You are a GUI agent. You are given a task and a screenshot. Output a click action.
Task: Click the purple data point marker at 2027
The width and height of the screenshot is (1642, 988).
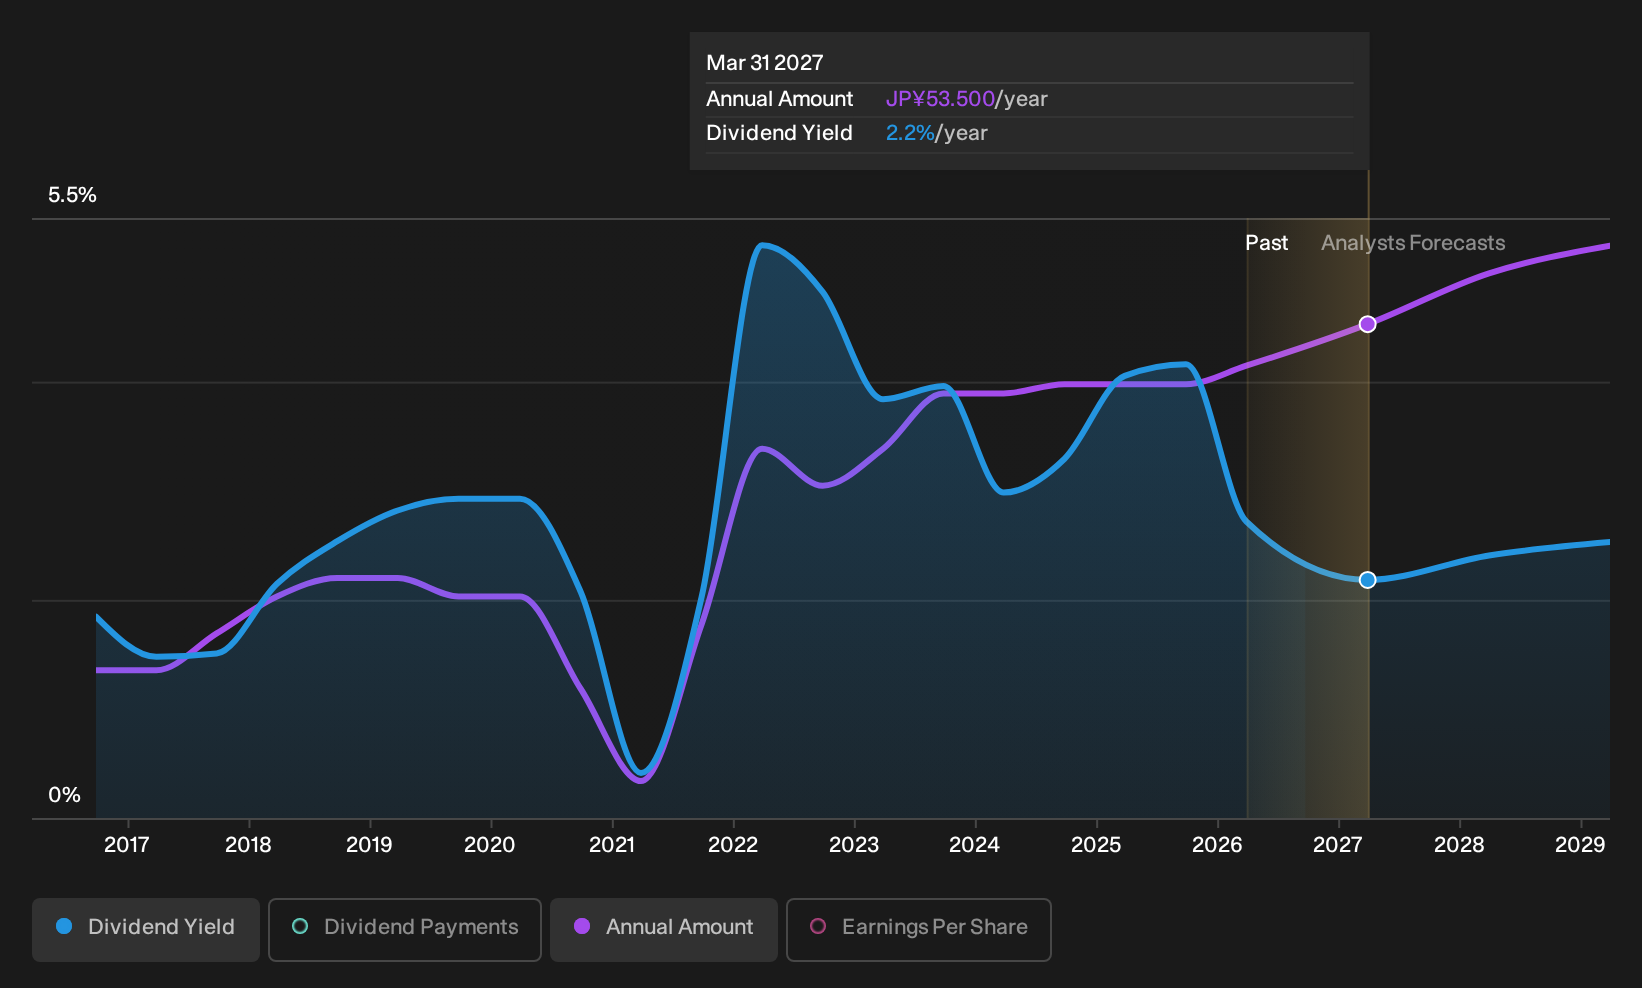point(1368,324)
